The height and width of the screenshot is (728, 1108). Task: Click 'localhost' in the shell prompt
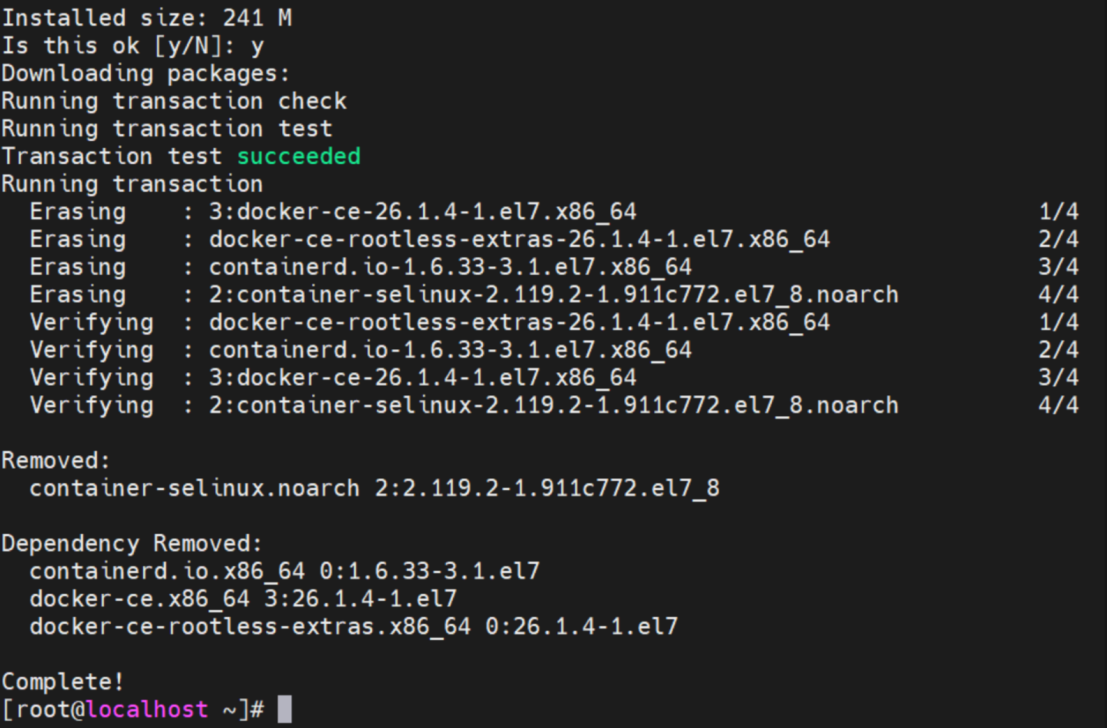point(147,709)
